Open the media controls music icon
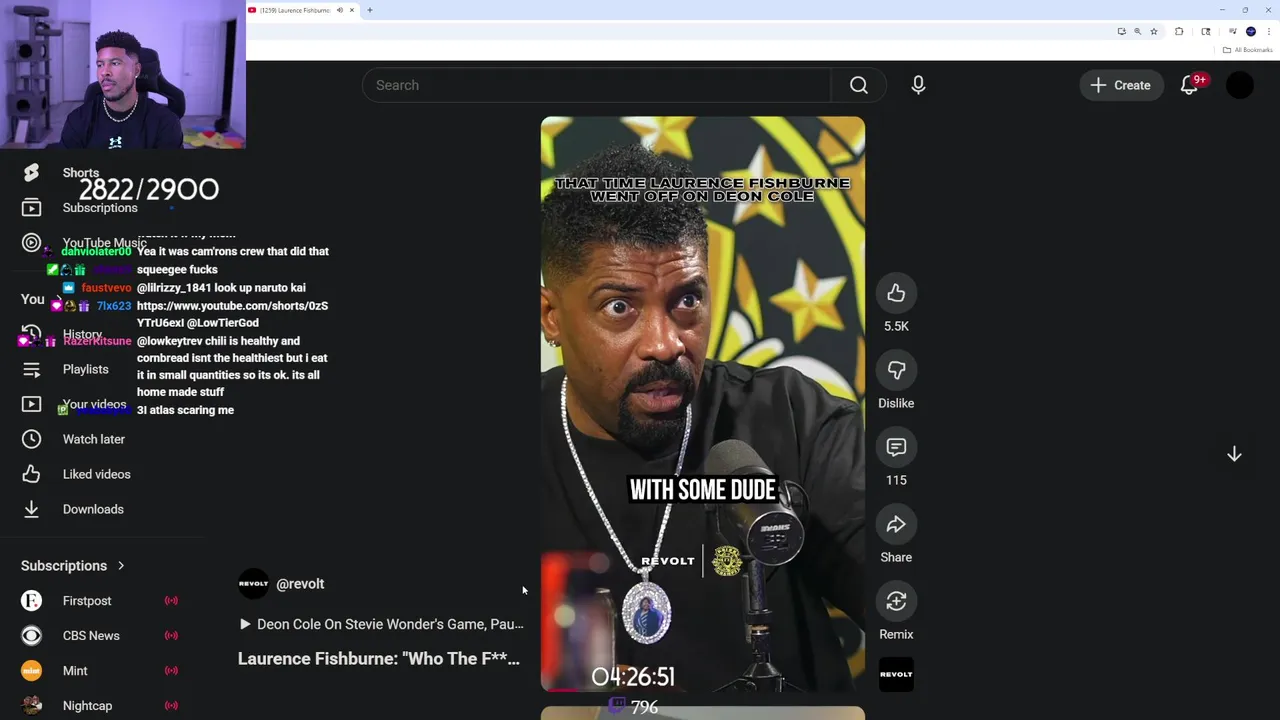Screen dimensions: 1280x720 click(x=1233, y=31)
